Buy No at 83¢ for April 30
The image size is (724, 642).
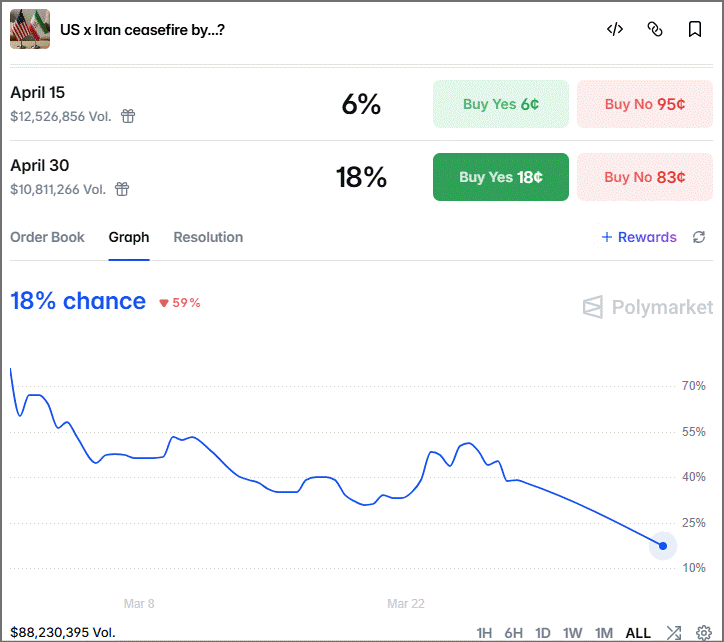(645, 177)
